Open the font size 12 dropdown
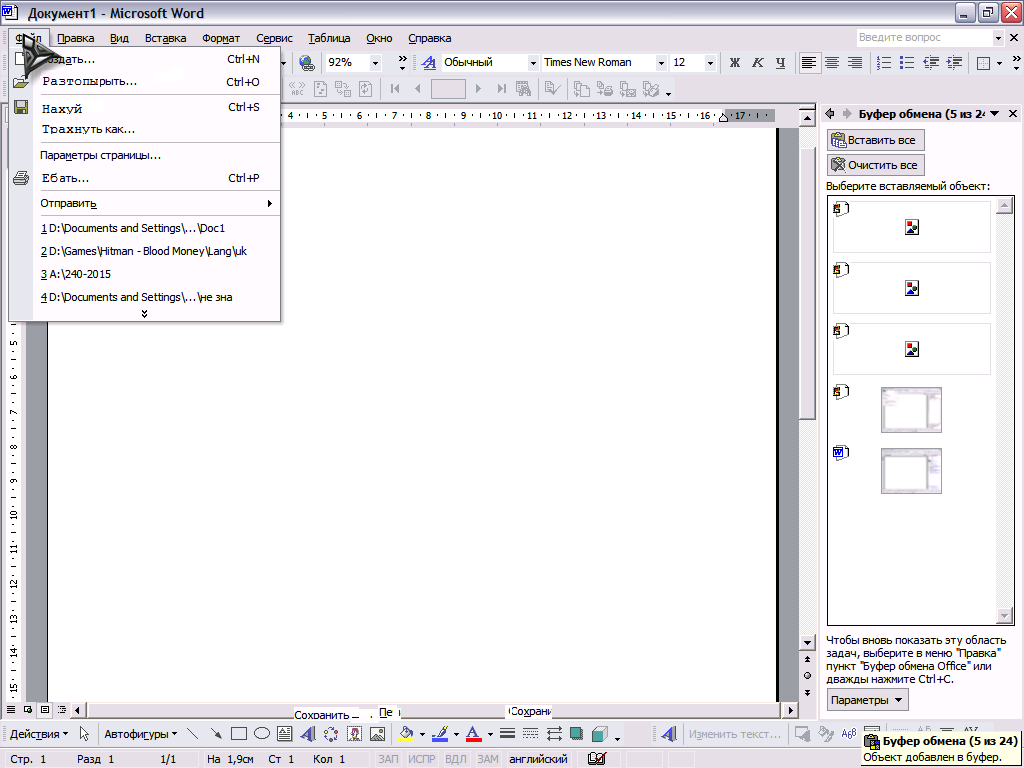The width and height of the screenshot is (1024, 768). pyautogui.click(x=710, y=63)
